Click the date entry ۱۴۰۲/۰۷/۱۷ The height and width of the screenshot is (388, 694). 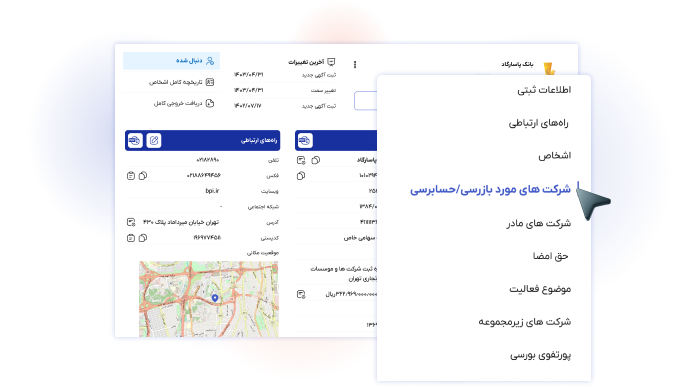[248, 106]
